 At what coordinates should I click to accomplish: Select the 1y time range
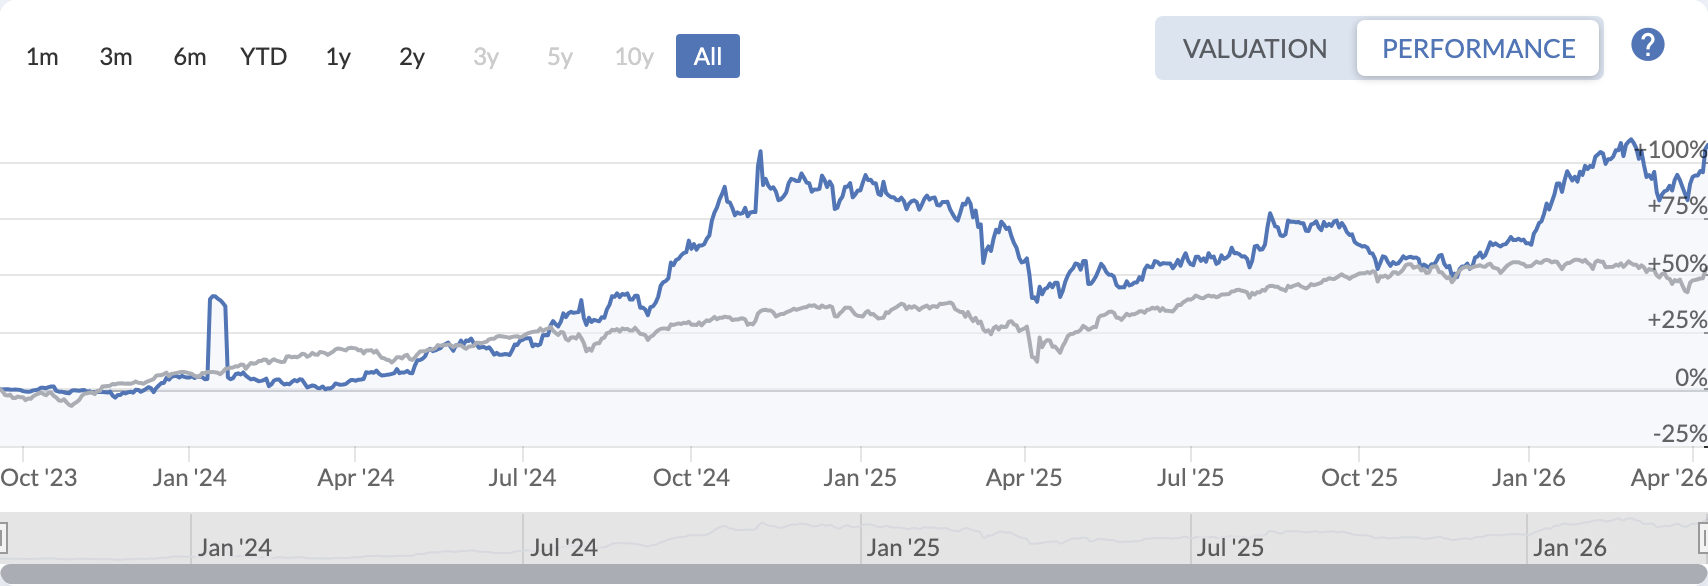pos(337,57)
